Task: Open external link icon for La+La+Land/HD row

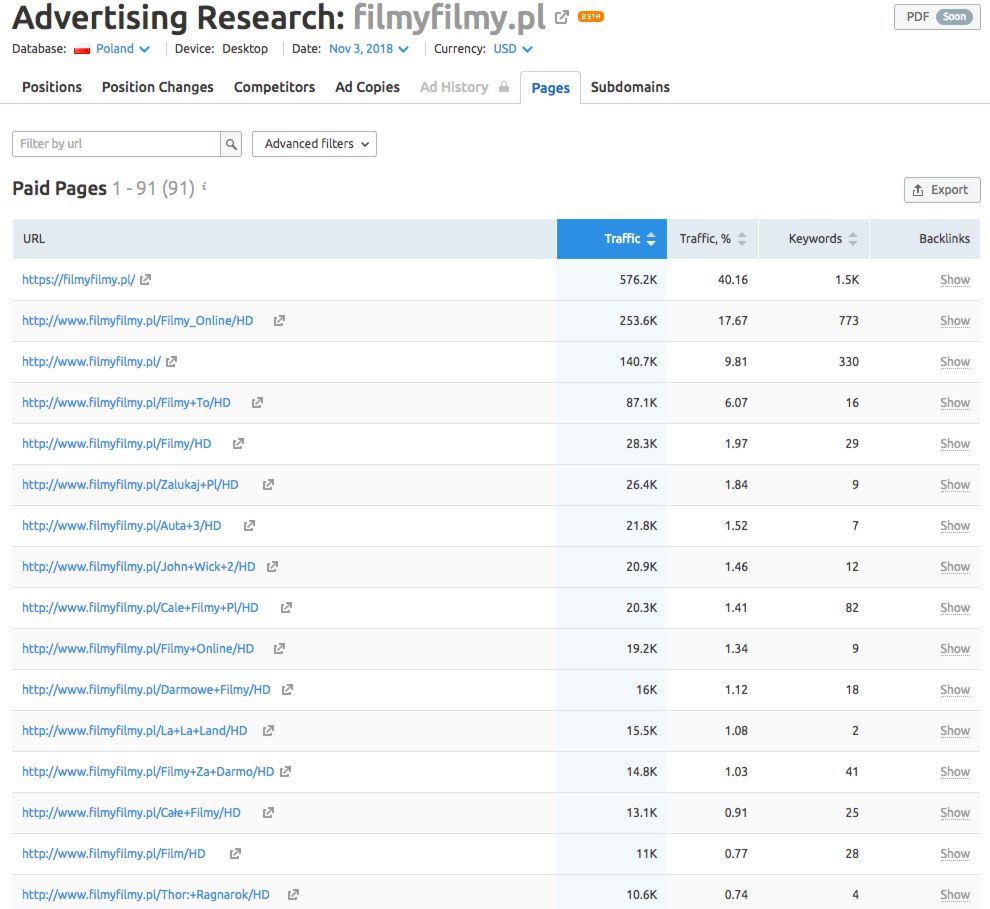Action: 268,731
